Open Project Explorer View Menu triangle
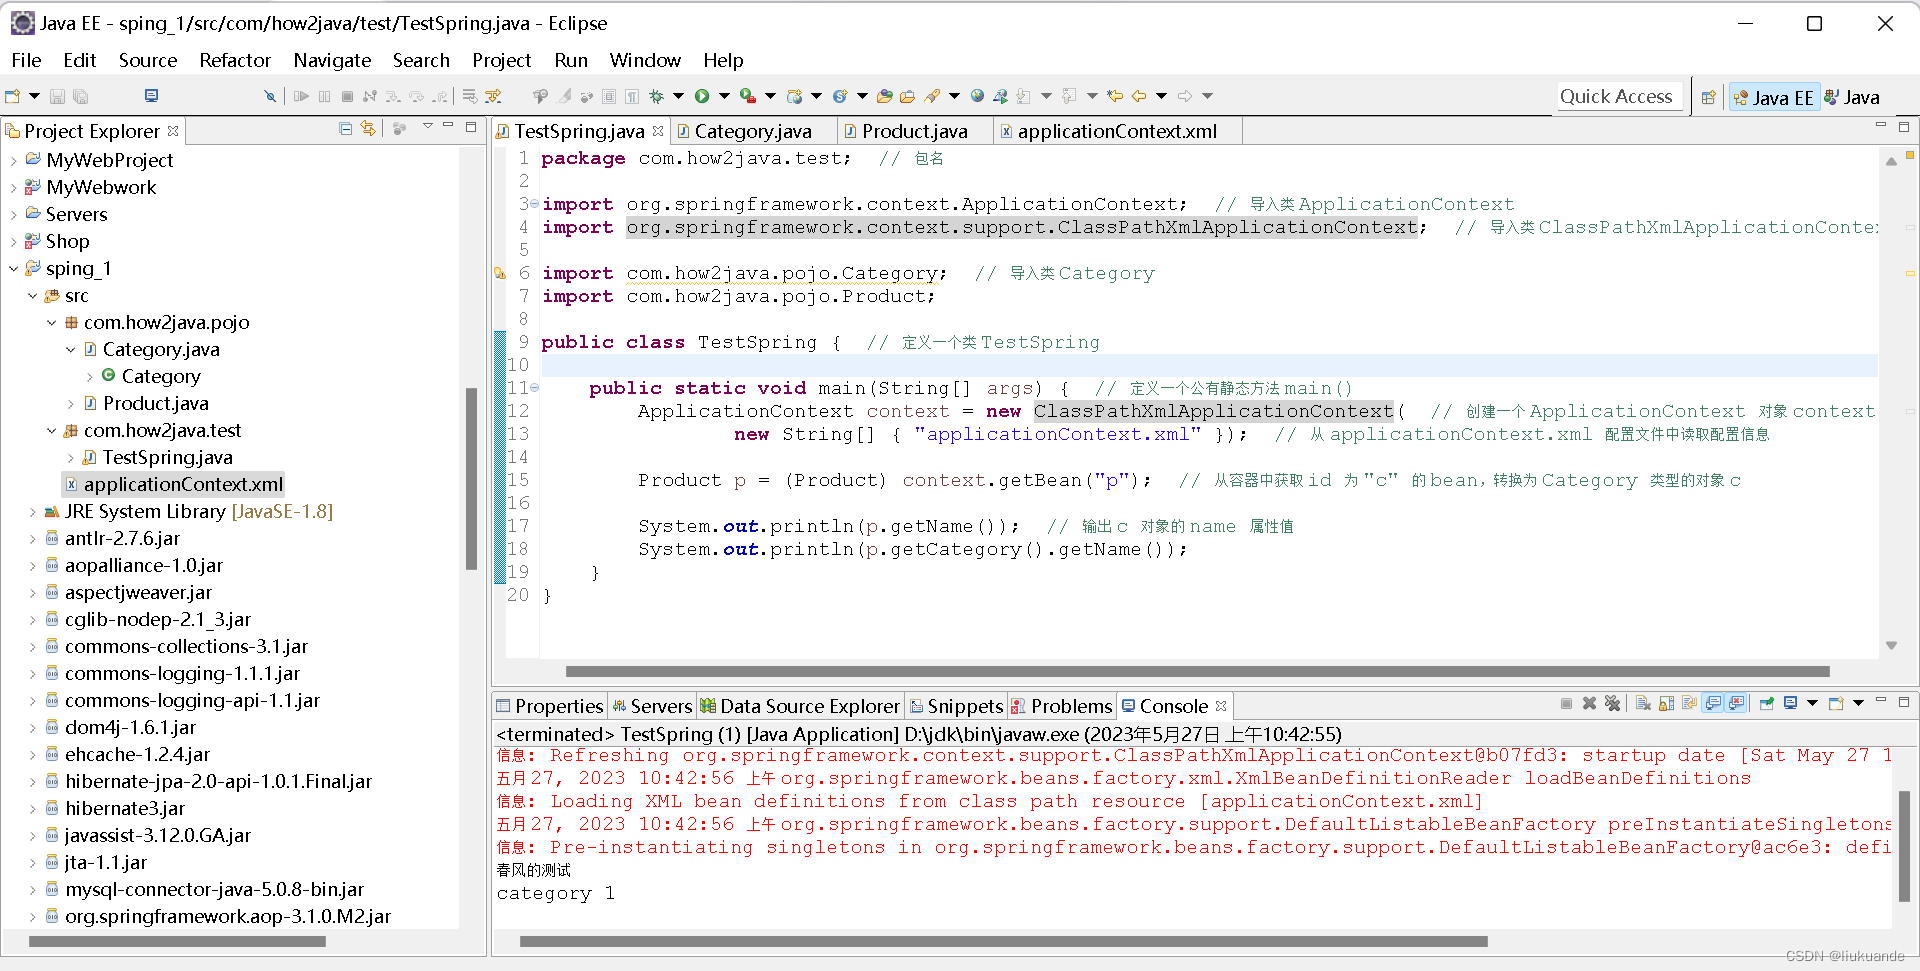The height and width of the screenshot is (971, 1920). [x=427, y=126]
